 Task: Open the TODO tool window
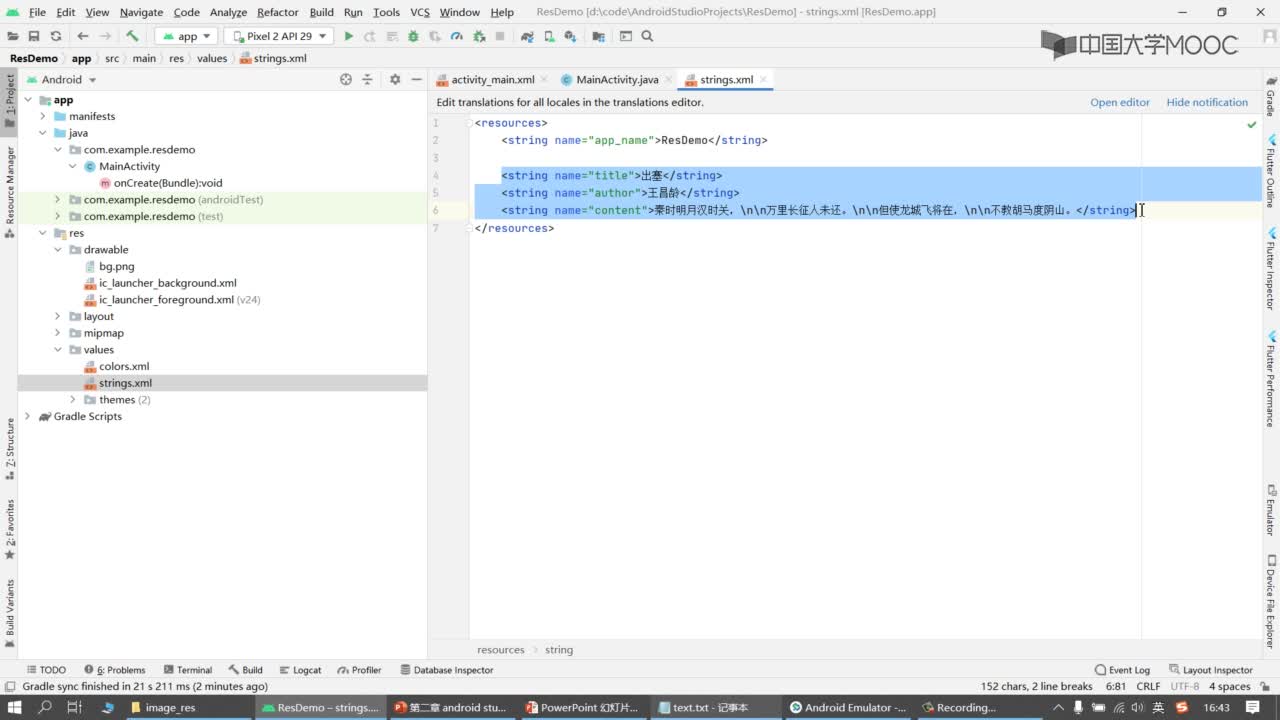[x=45, y=670]
